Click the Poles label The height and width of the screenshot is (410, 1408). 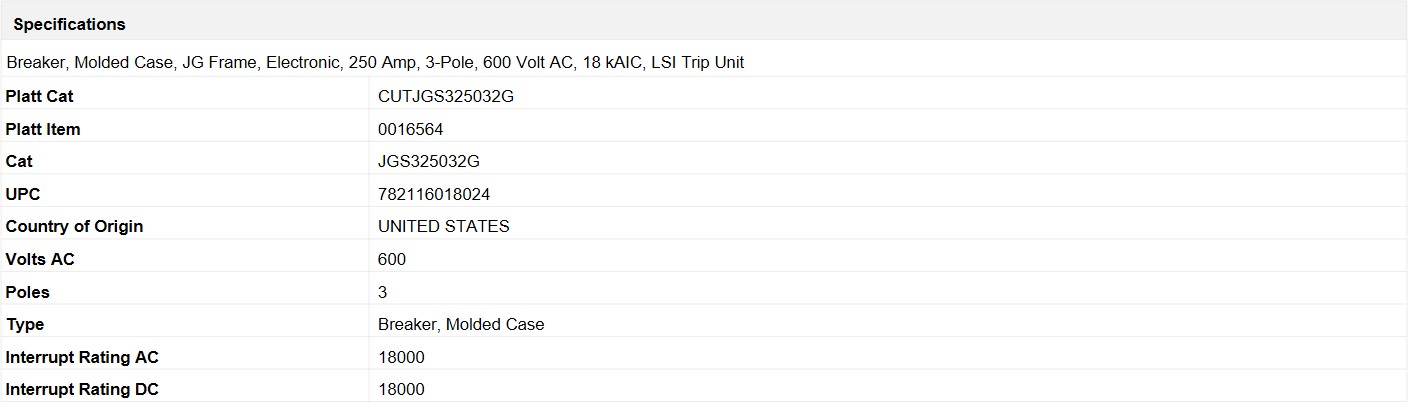click(x=28, y=292)
